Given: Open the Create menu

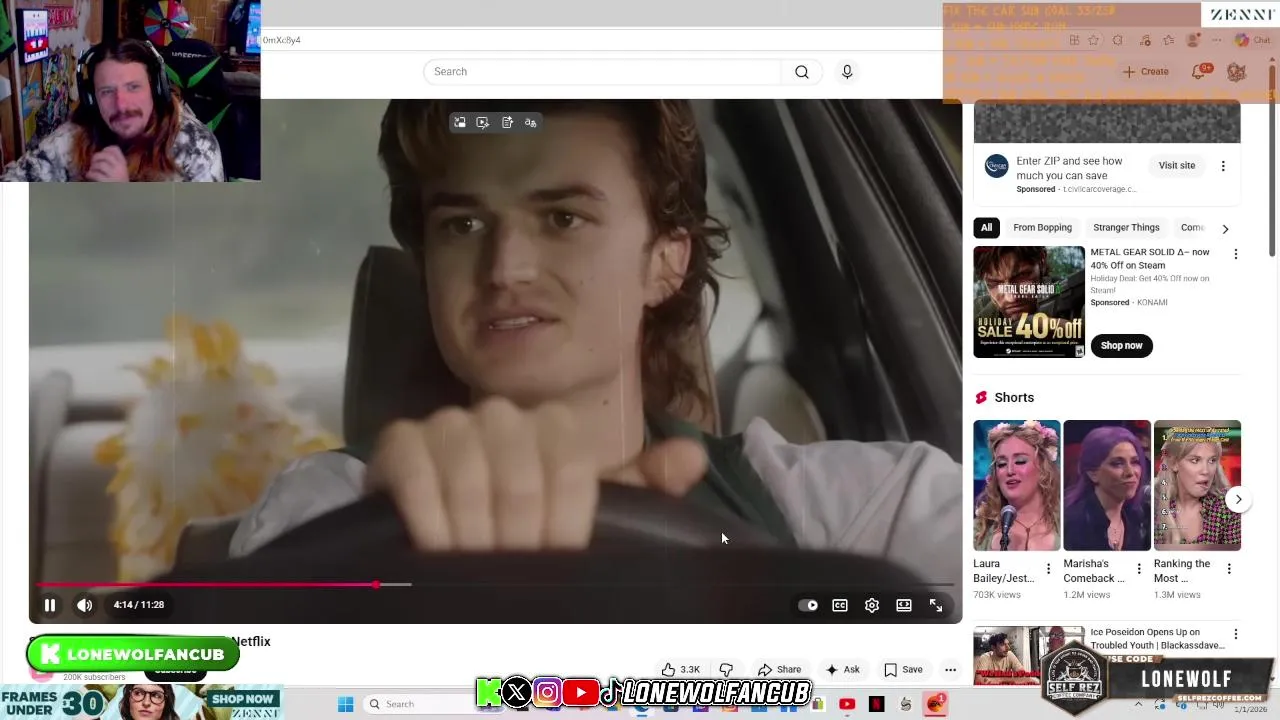Looking at the screenshot, I should click(1145, 72).
